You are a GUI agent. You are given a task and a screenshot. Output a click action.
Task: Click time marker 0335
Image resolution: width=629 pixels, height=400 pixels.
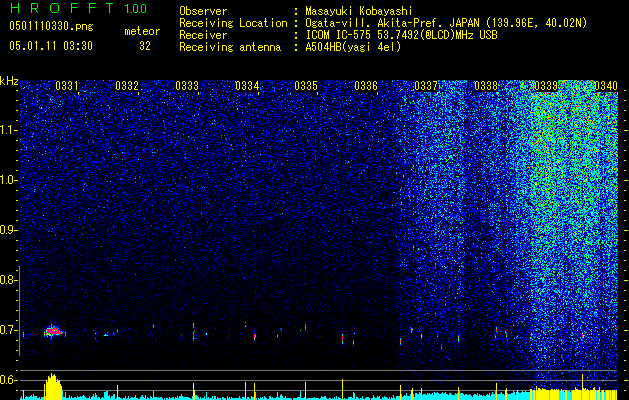(306, 86)
